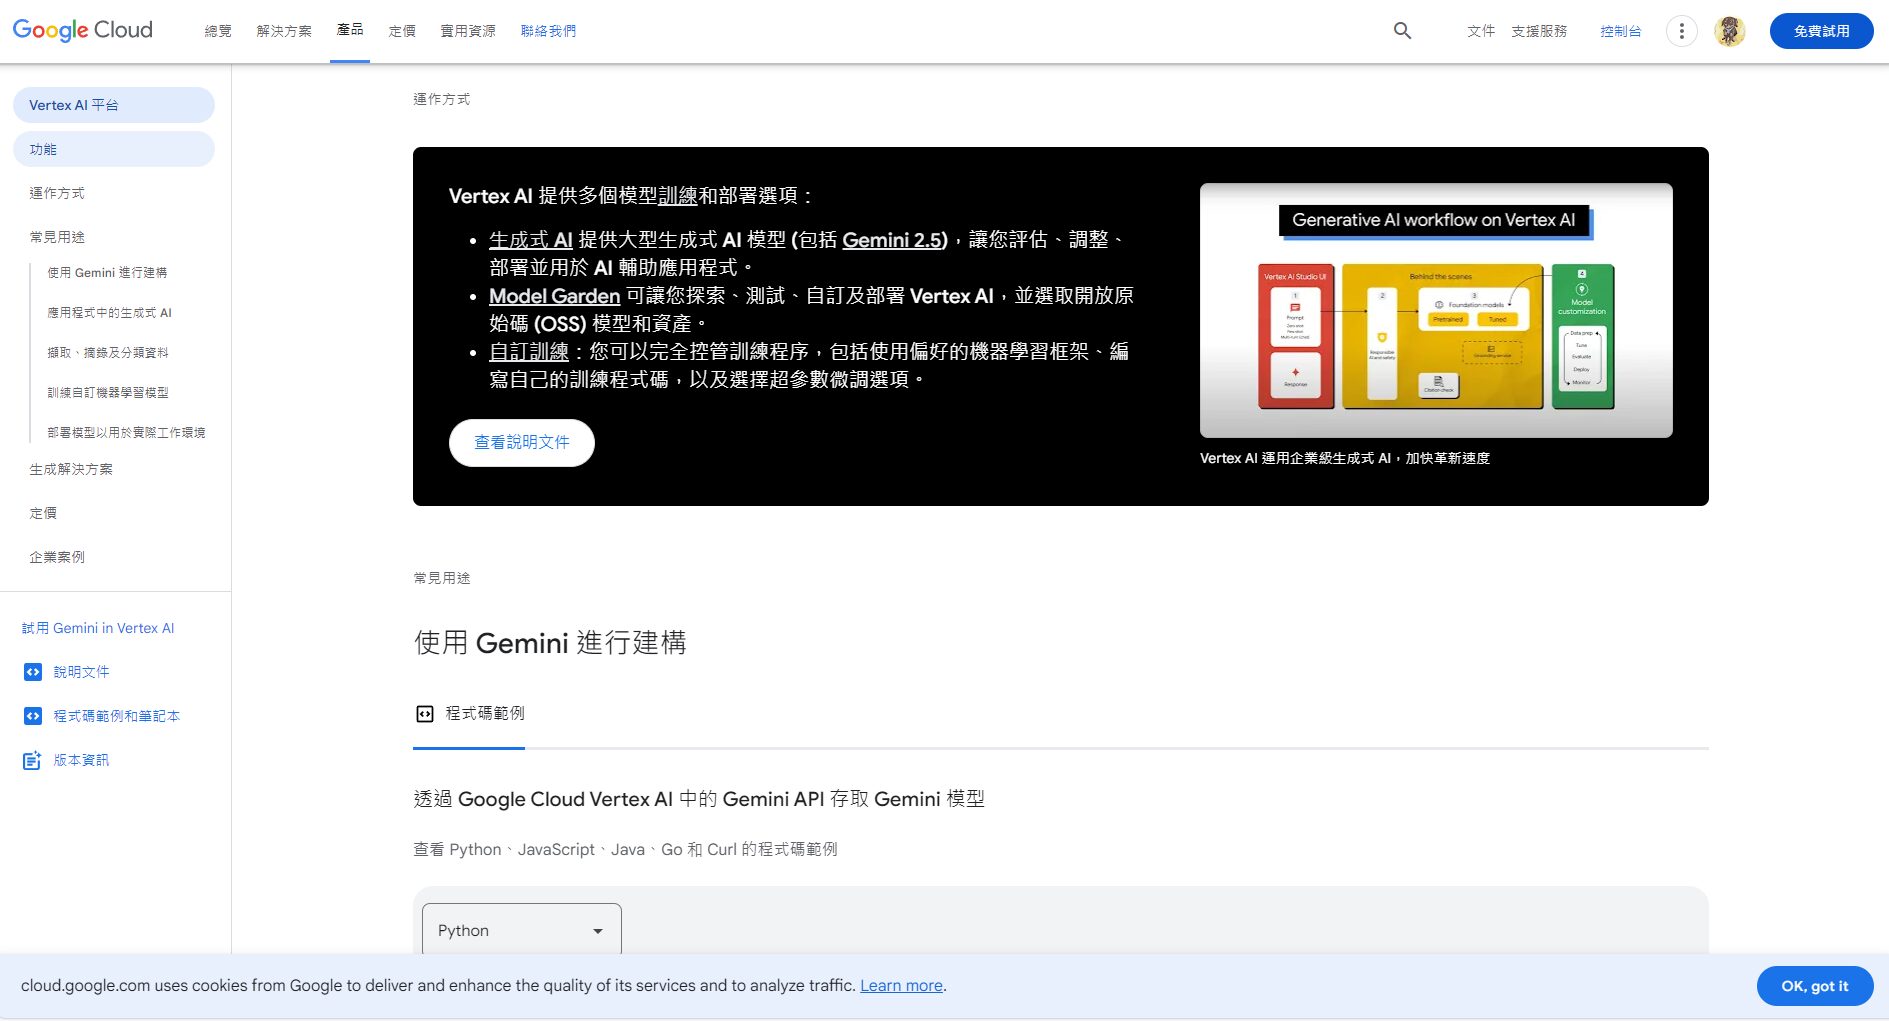Jump to 常見用途 in sidebar

pos(57,237)
